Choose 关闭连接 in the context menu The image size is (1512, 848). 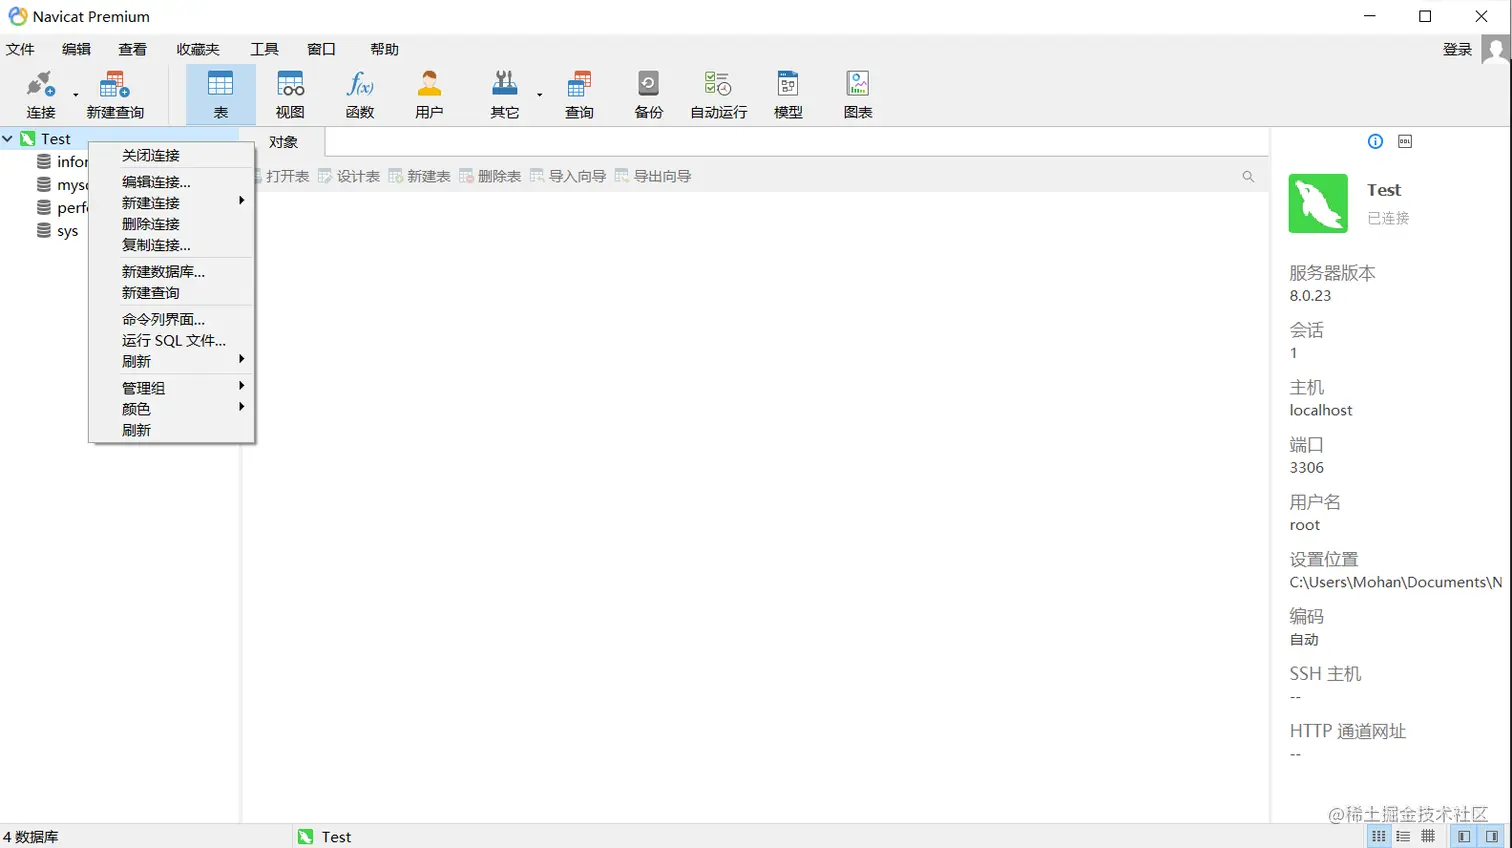pos(171,156)
